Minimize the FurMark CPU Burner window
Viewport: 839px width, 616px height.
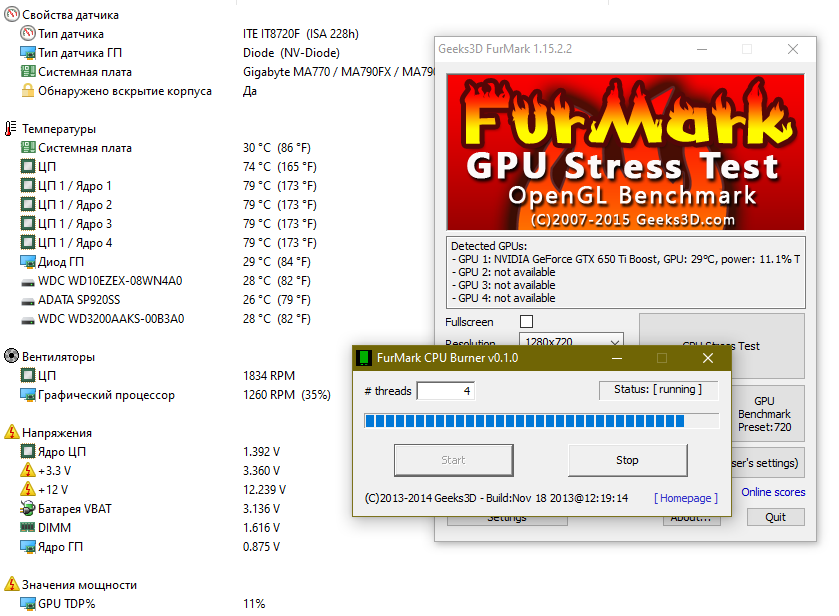coord(617,358)
